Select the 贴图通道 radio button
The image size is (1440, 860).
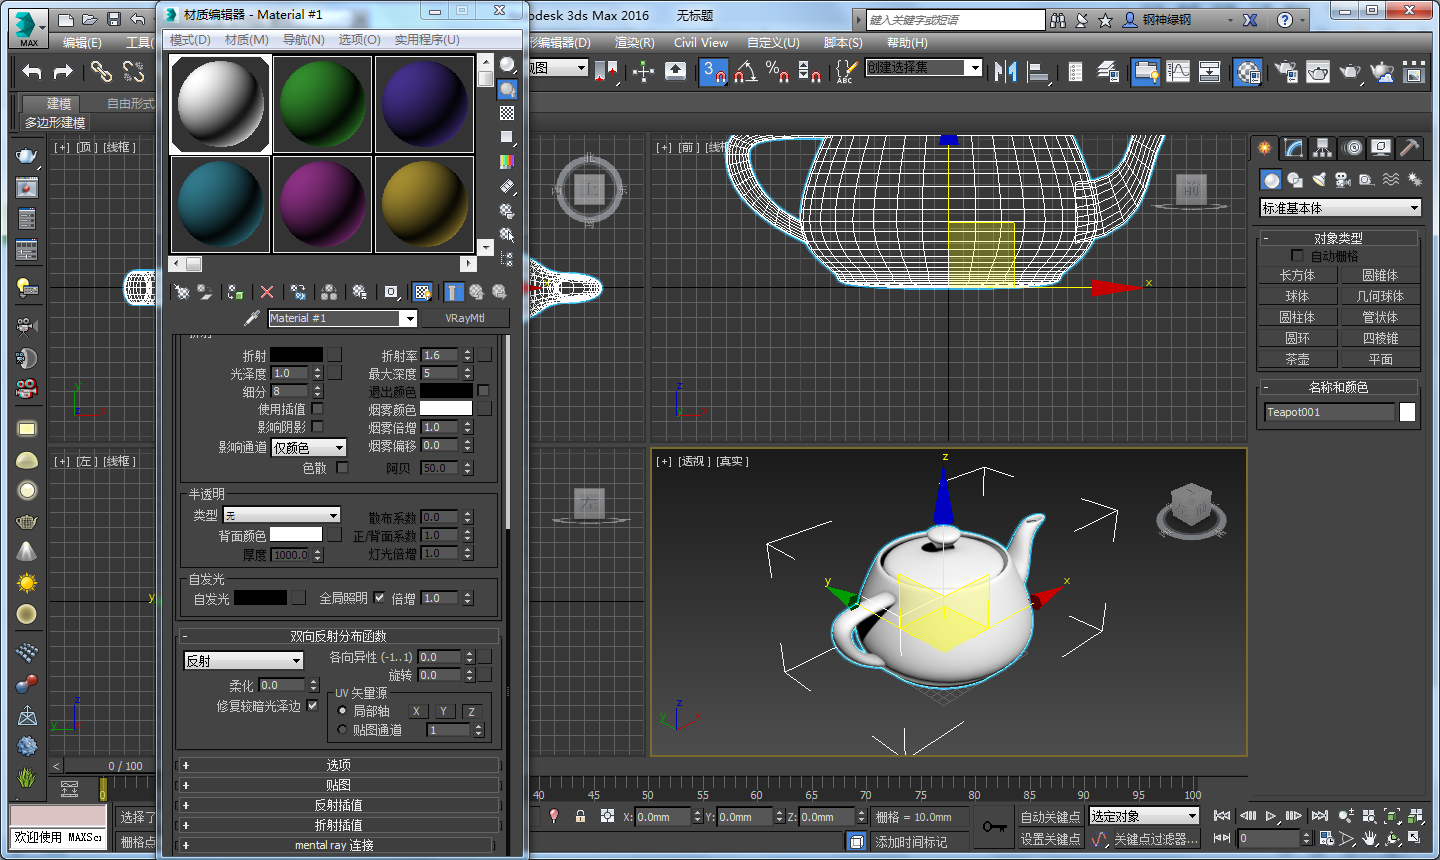(x=343, y=730)
